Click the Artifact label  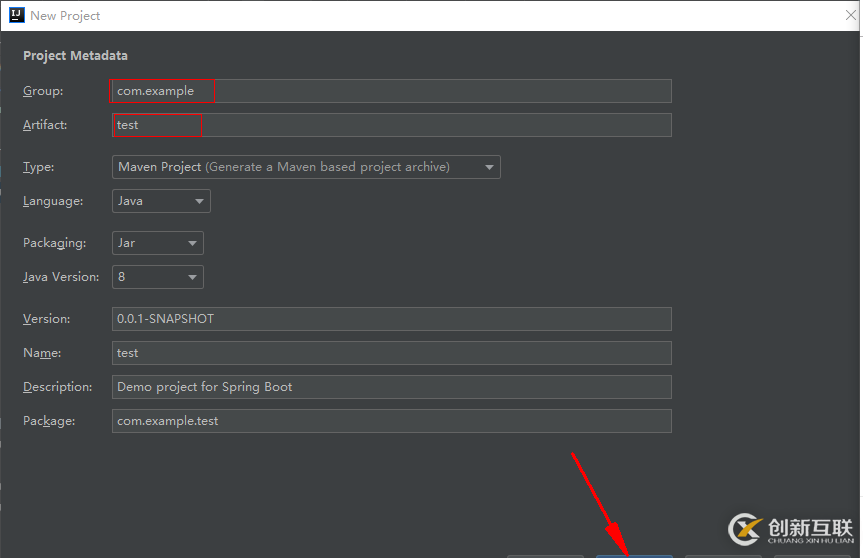coord(45,125)
